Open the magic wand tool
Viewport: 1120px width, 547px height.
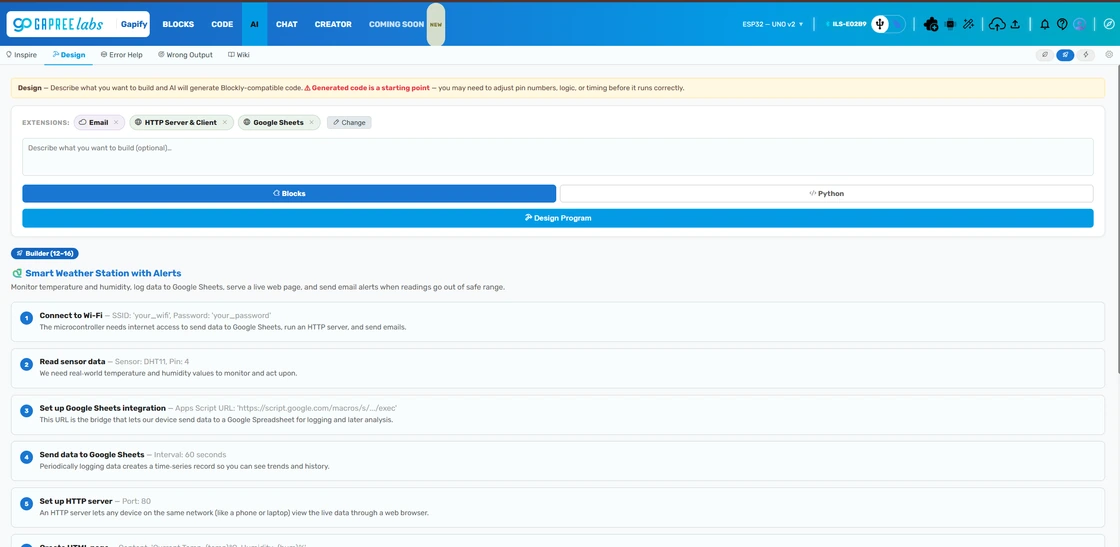click(x=969, y=24)
